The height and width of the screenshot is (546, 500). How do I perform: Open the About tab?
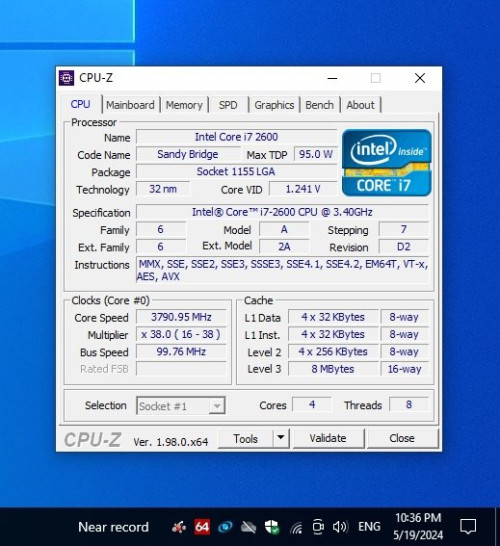click(x=360, y=105)
